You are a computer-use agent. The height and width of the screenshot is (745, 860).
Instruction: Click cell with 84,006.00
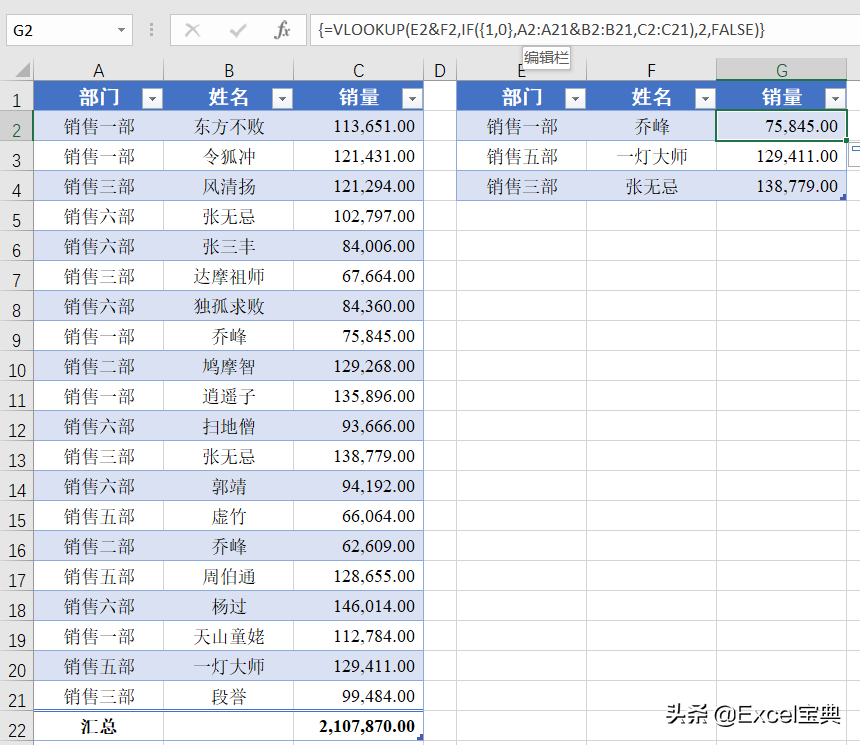(359, 246)
